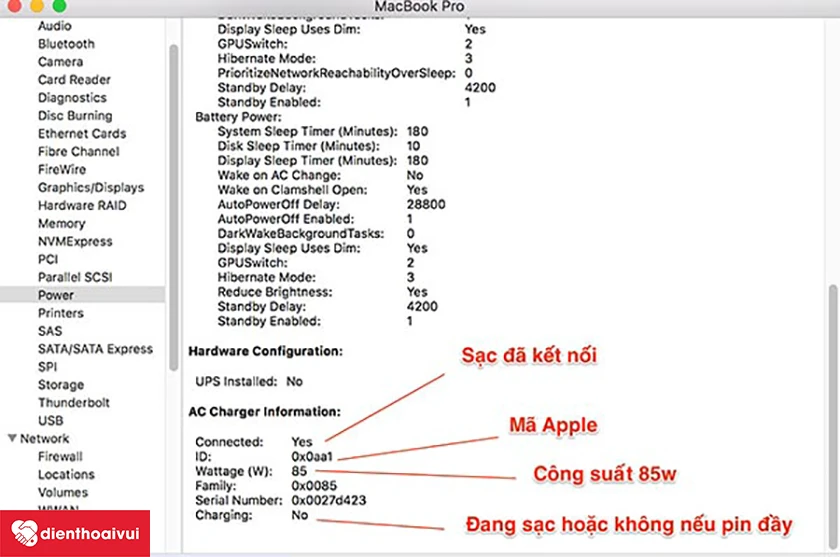
Task: Click the Family value 0x0085
Action: pos(314,486)
